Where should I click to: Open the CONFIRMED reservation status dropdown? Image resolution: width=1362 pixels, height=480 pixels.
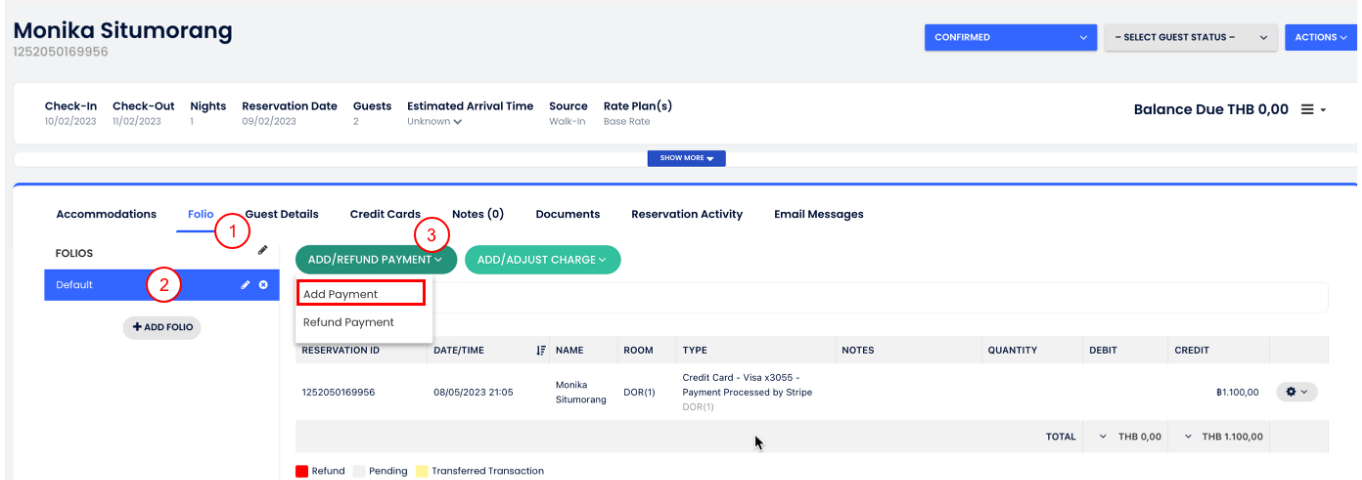pyautogui.click(x=1010, y=38)
